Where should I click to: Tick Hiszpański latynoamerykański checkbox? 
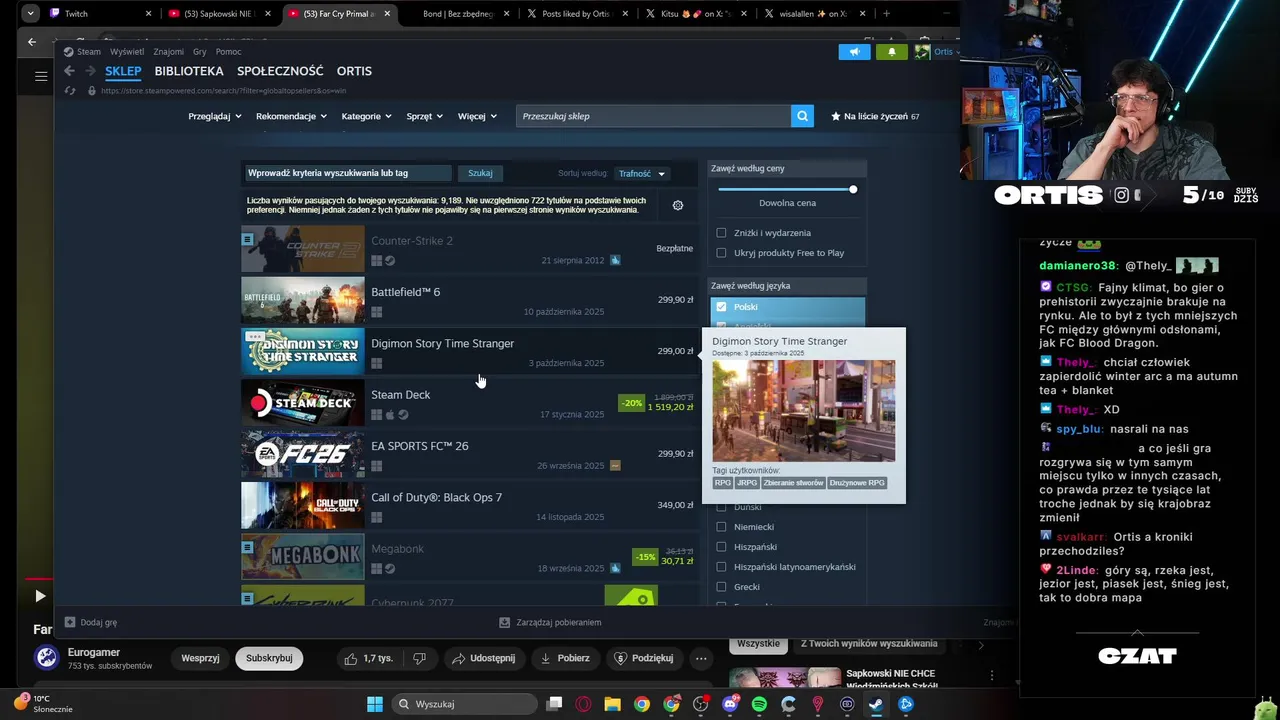click(x=721, y=567)
